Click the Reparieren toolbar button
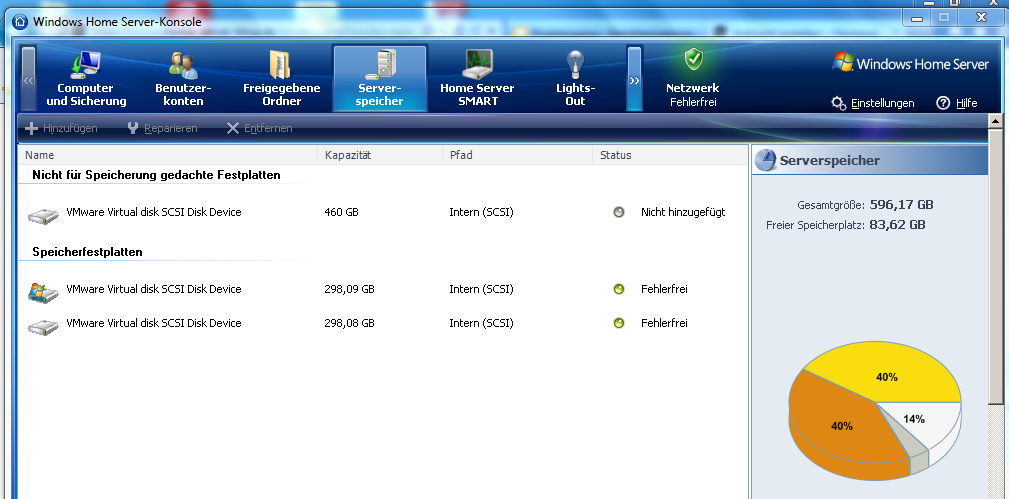The image size is (1009, 499). 162,128
